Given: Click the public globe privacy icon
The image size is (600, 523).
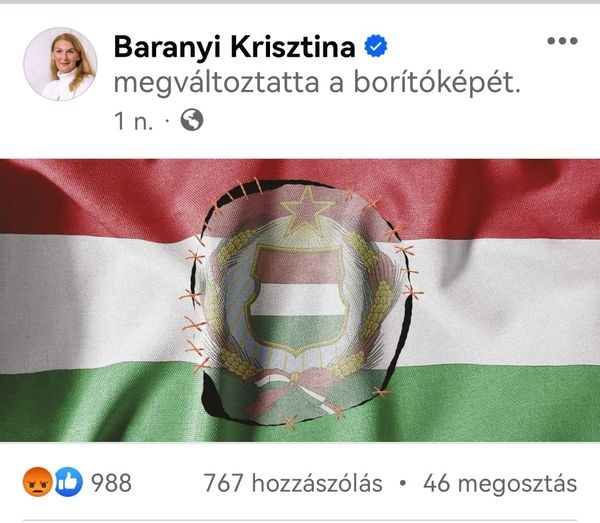Looking at the screenshot, I should (192, 120).
